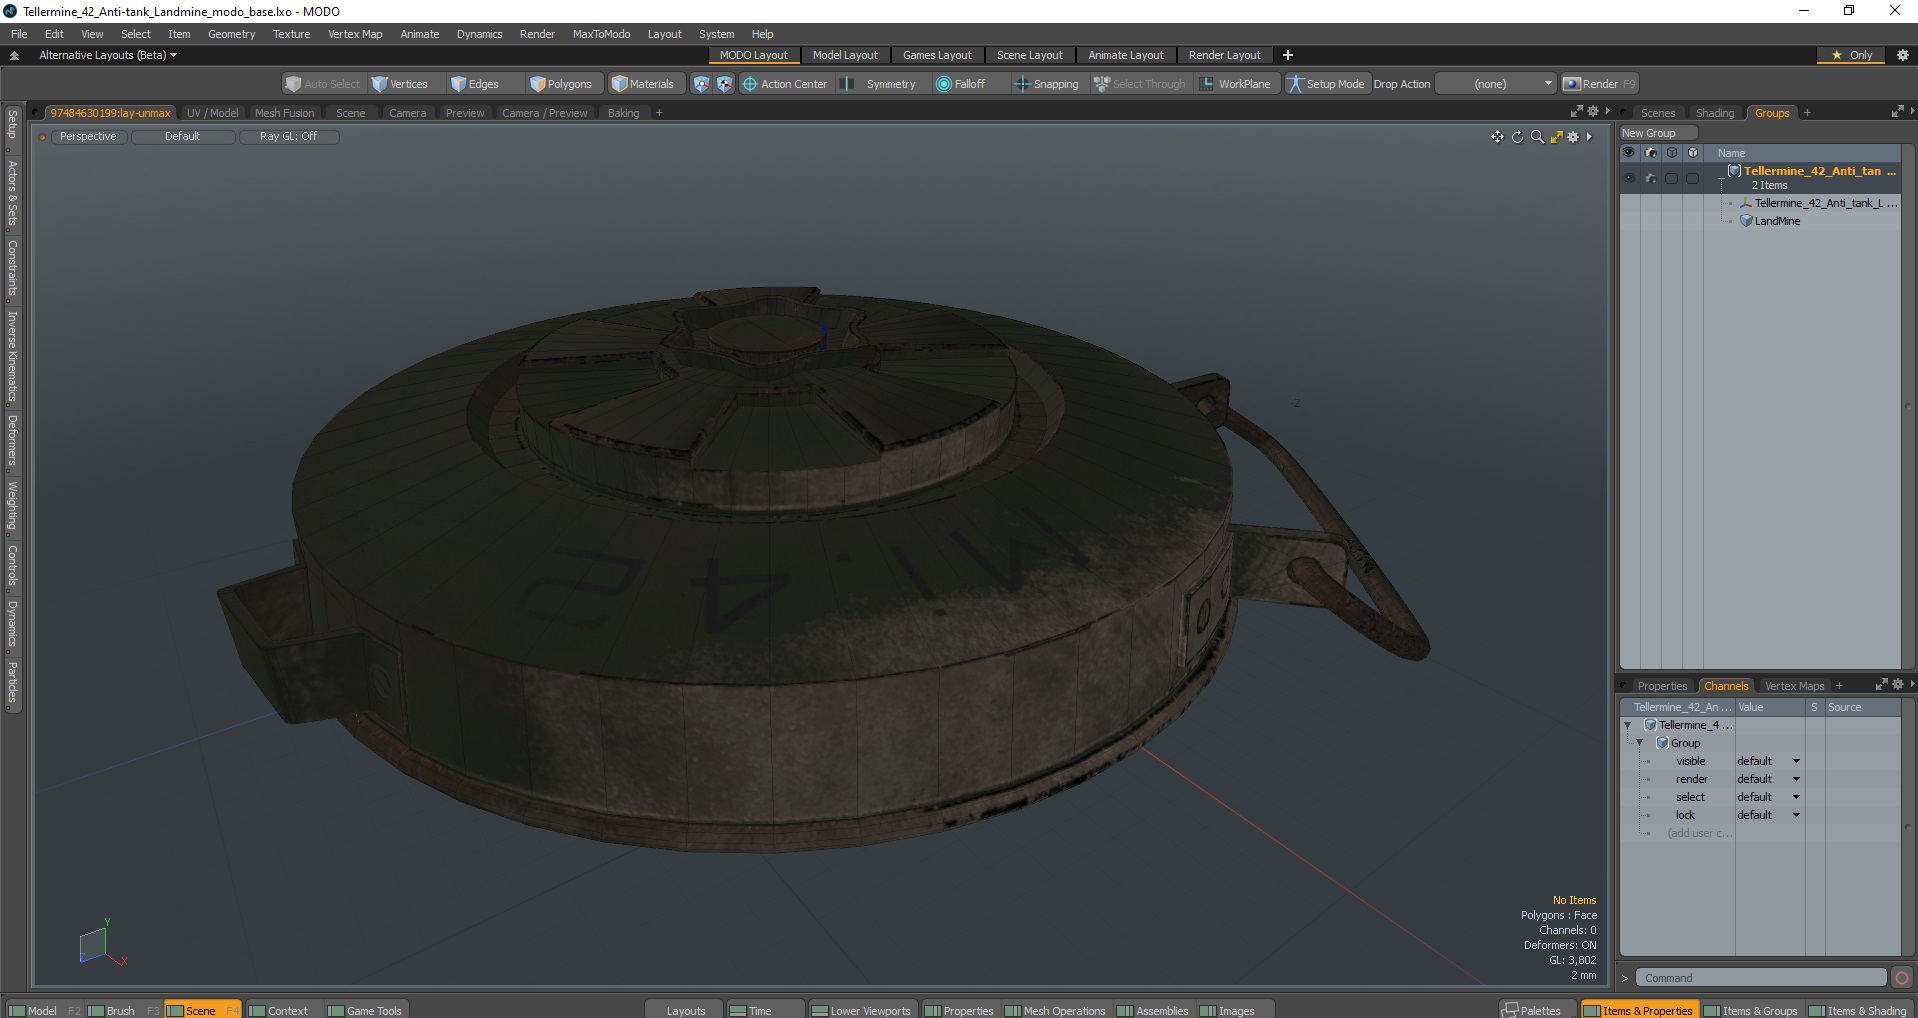
Task: Click the Items & Groups layout button
Action: coord(1750,1010)
